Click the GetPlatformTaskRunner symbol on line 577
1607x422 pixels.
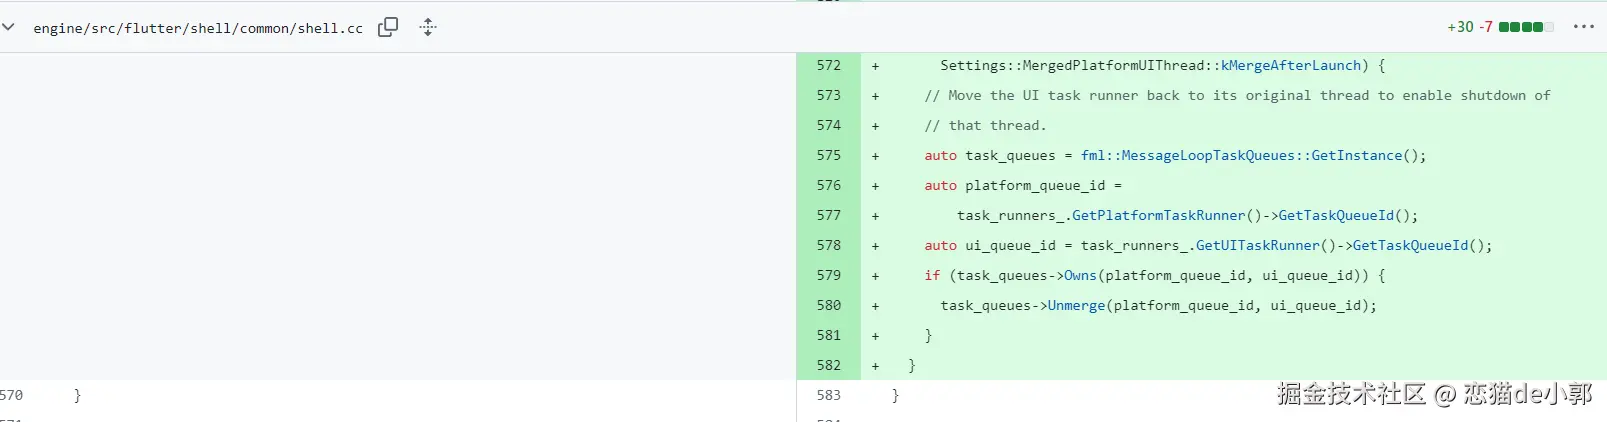1159,215
